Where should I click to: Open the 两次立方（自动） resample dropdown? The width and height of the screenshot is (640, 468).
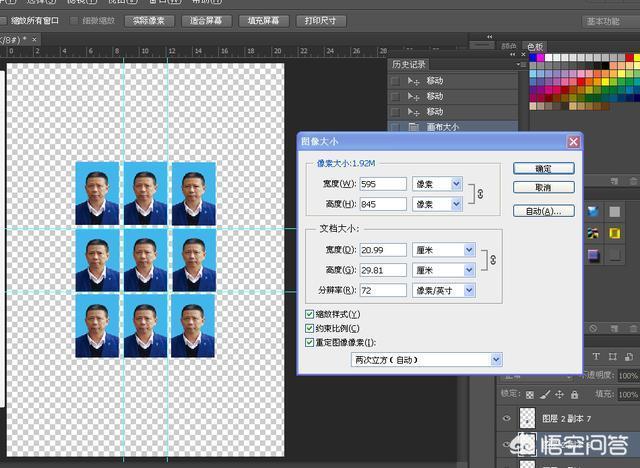click(427, 360)
